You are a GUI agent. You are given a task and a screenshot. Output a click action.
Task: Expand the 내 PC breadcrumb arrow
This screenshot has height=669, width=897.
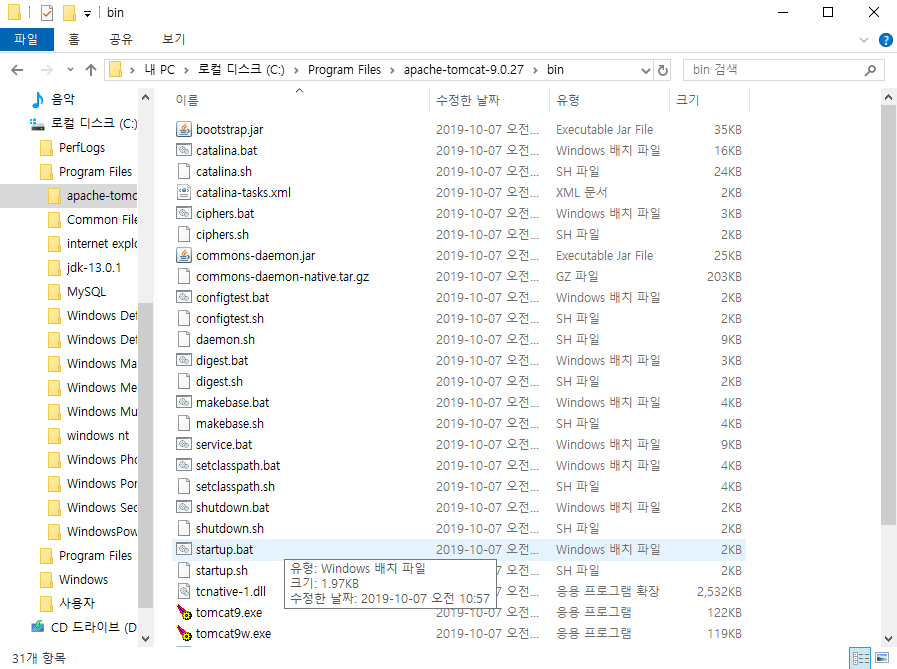click(186, 70)
